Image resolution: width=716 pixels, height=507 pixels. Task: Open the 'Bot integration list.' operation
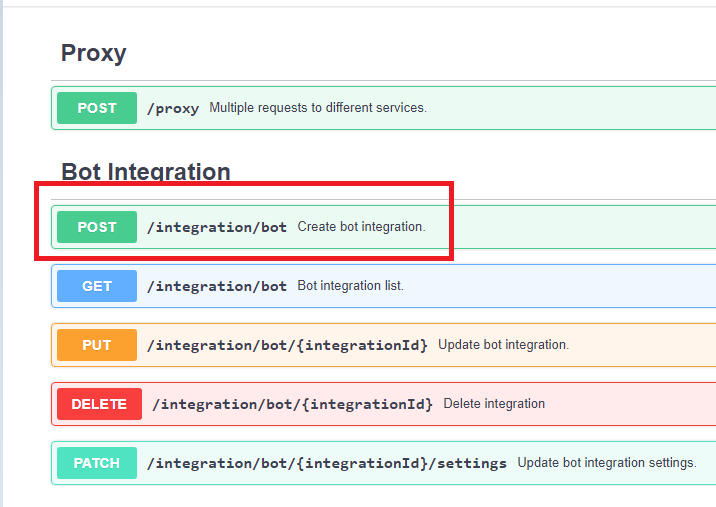(351, 286)
